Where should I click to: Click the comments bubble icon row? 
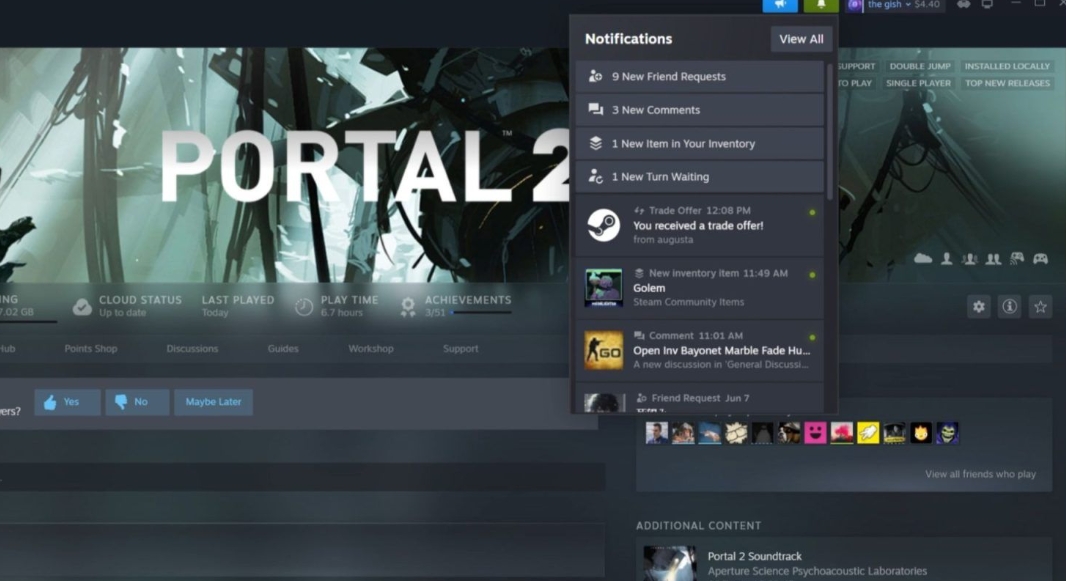click(x=596, y=109)
